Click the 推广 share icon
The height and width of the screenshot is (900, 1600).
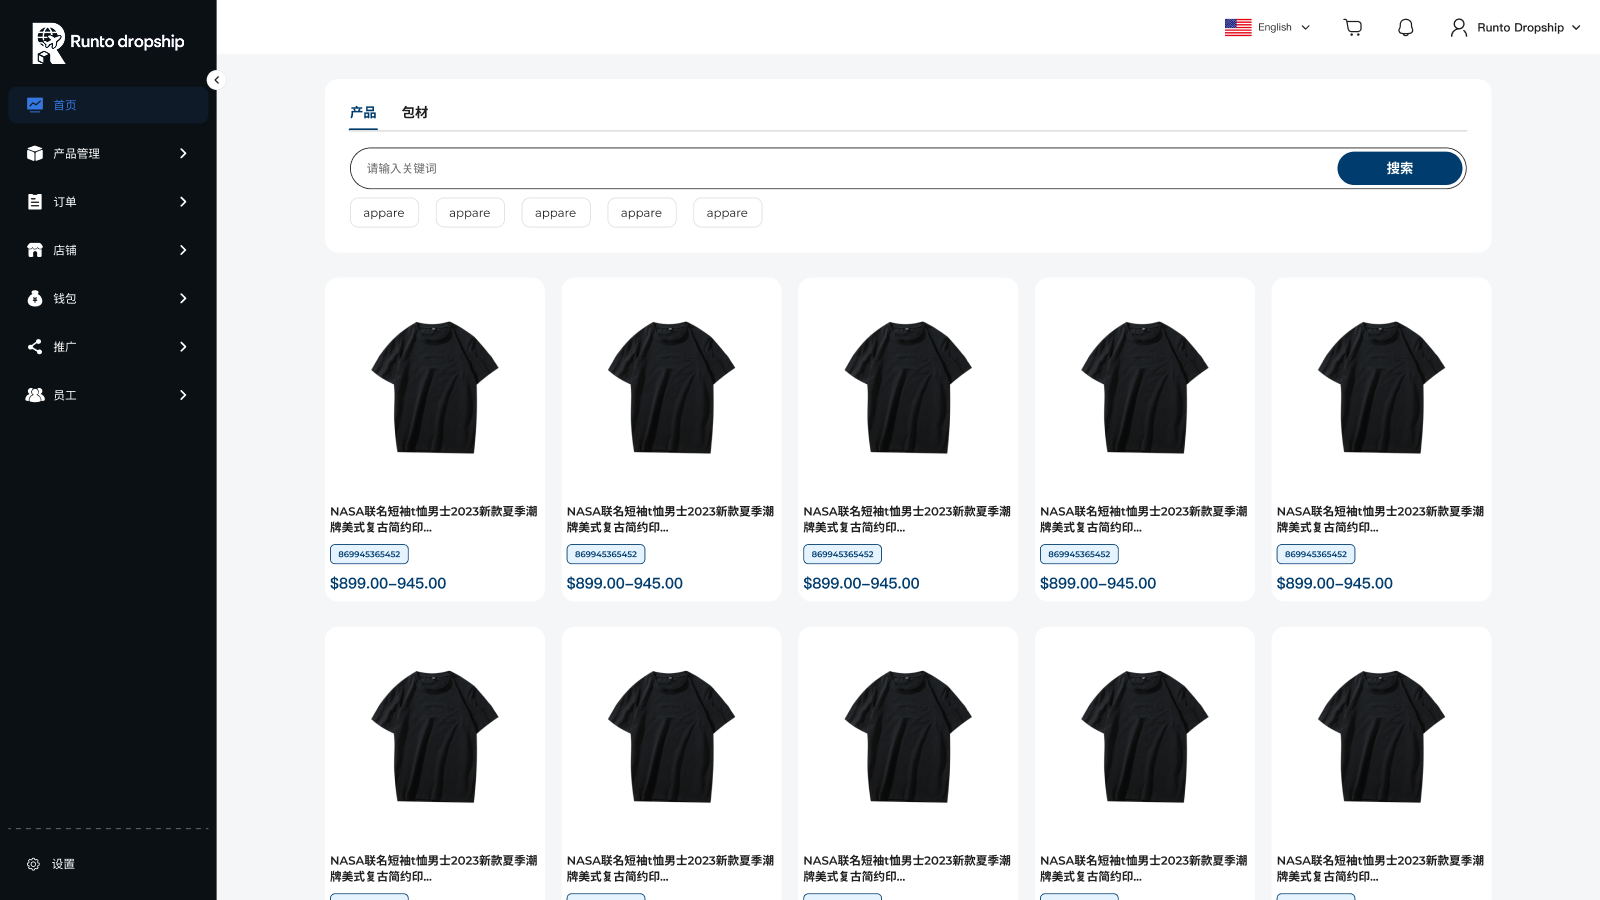click(x=35, y=346)
